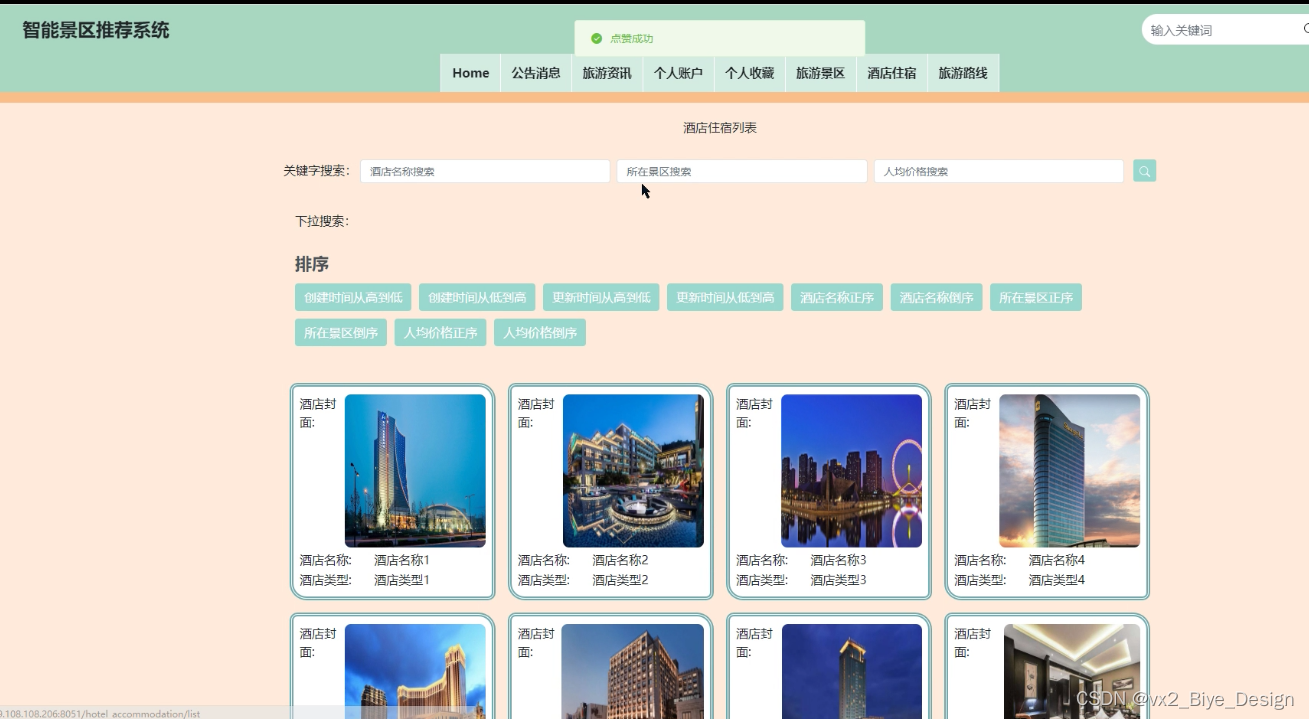The width and height of the screenshot is (1309, 719).
Task: Click the teal search icon button
Action: pyautogui.click(x=1144, y=171)
